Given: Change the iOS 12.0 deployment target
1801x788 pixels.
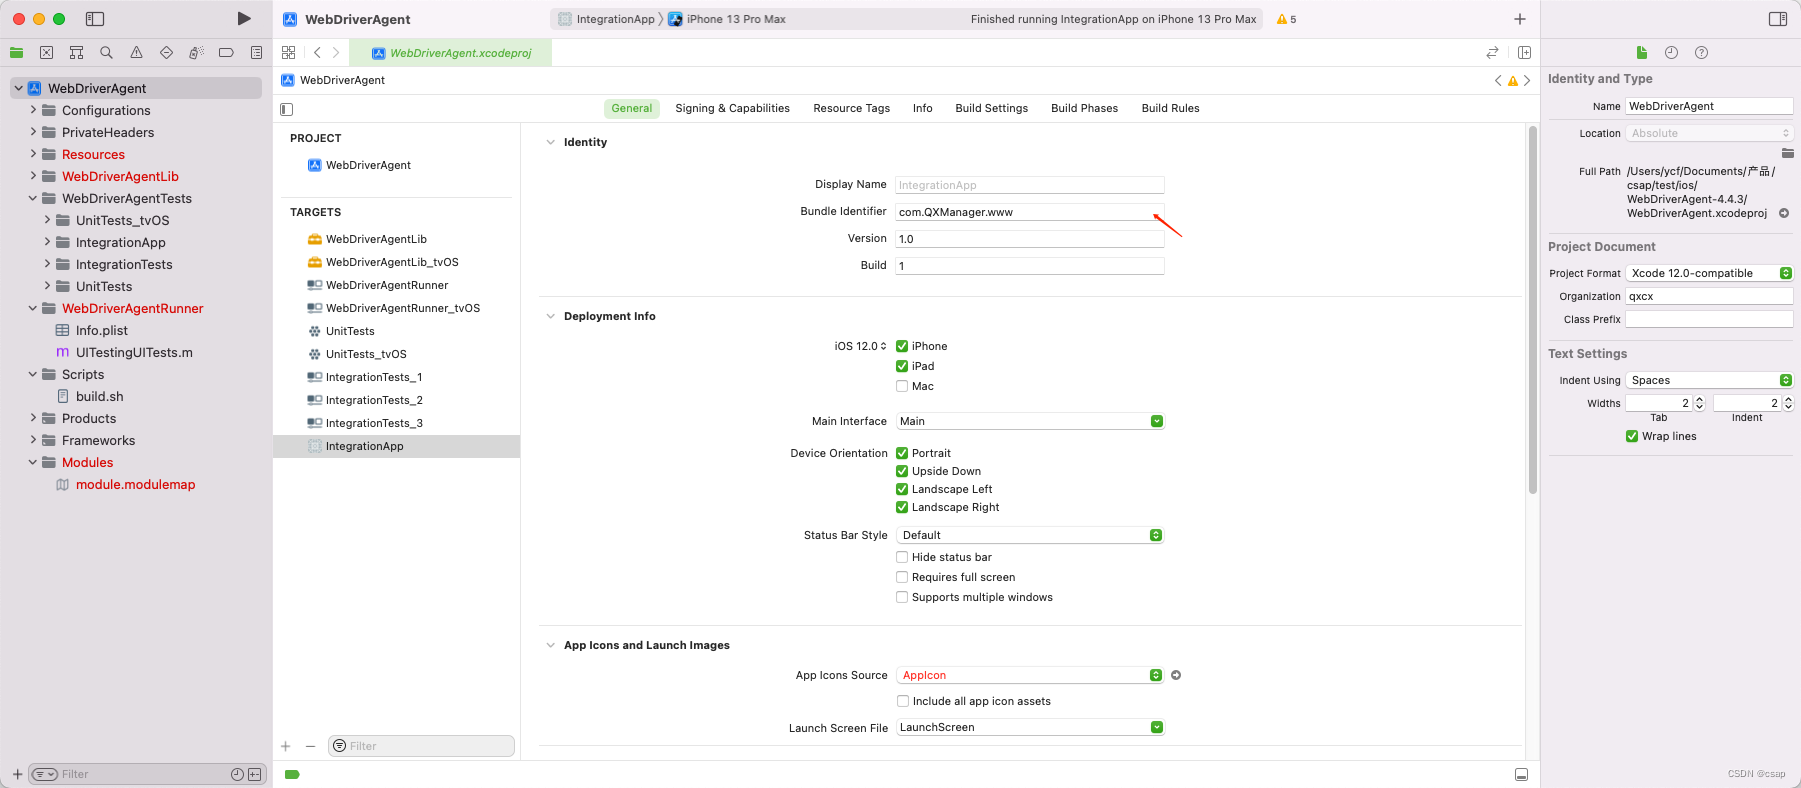Looking at the screenshot, I should click(860, 346).
